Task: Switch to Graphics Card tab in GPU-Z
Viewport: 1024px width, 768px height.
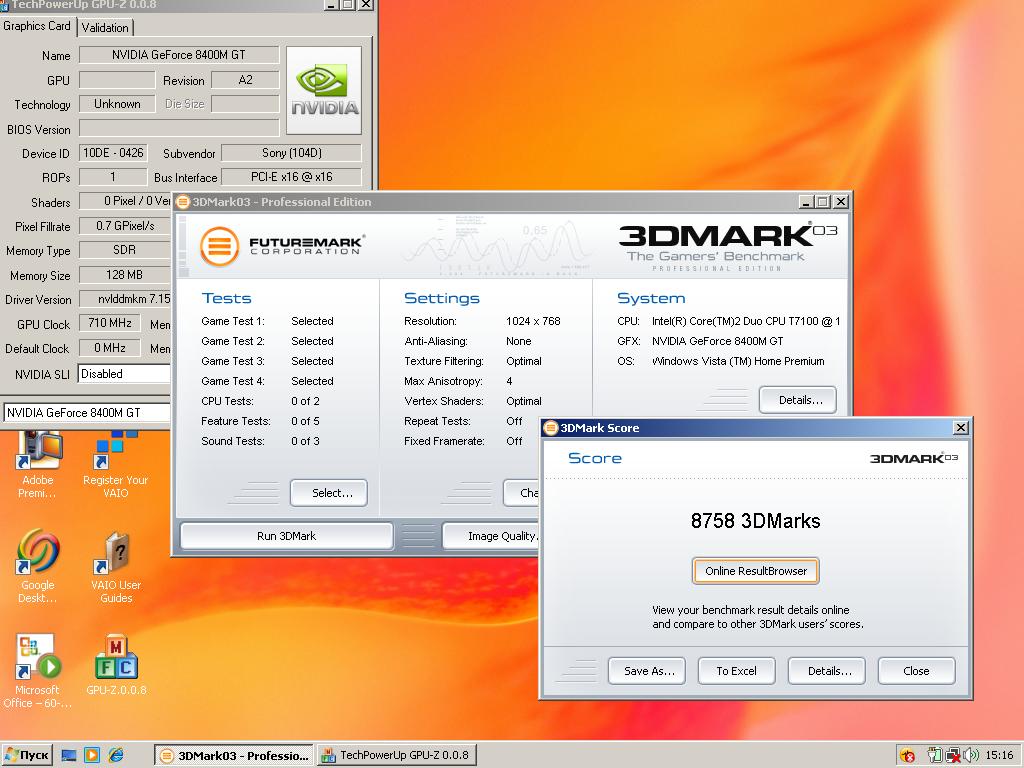Action: click(x=37, y=26)
